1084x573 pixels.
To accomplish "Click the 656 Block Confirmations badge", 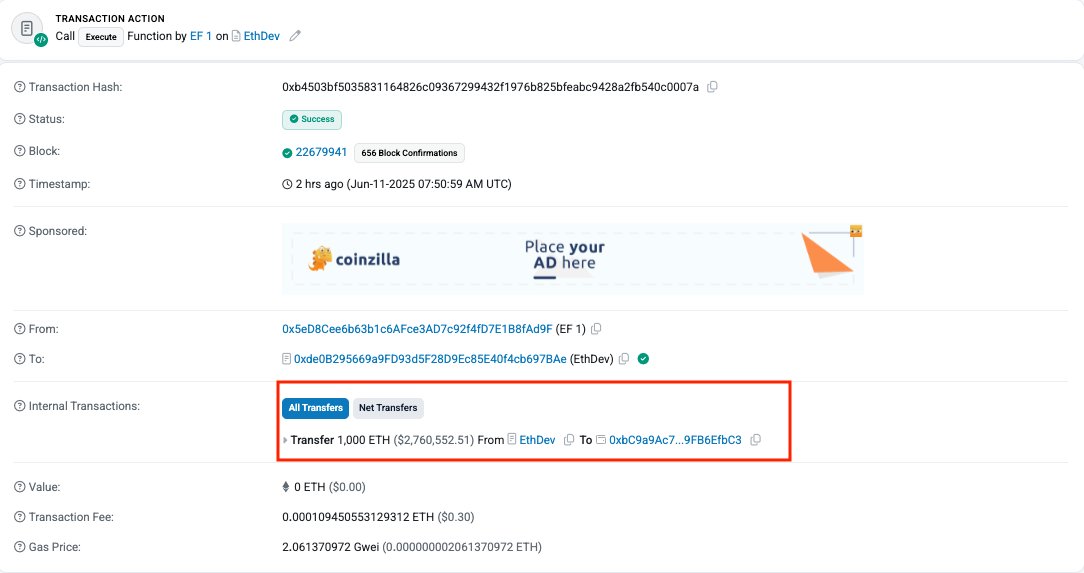I will 409,153.
